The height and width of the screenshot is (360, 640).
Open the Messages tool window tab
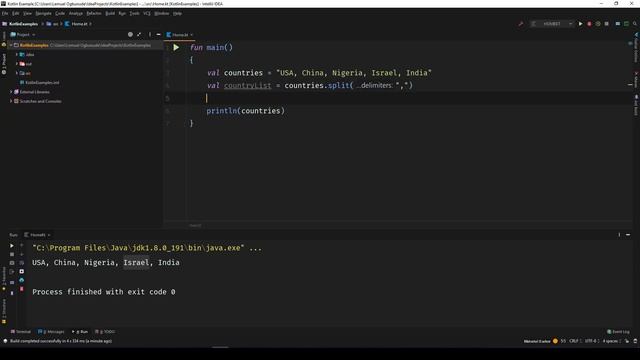tap(51, 332)
